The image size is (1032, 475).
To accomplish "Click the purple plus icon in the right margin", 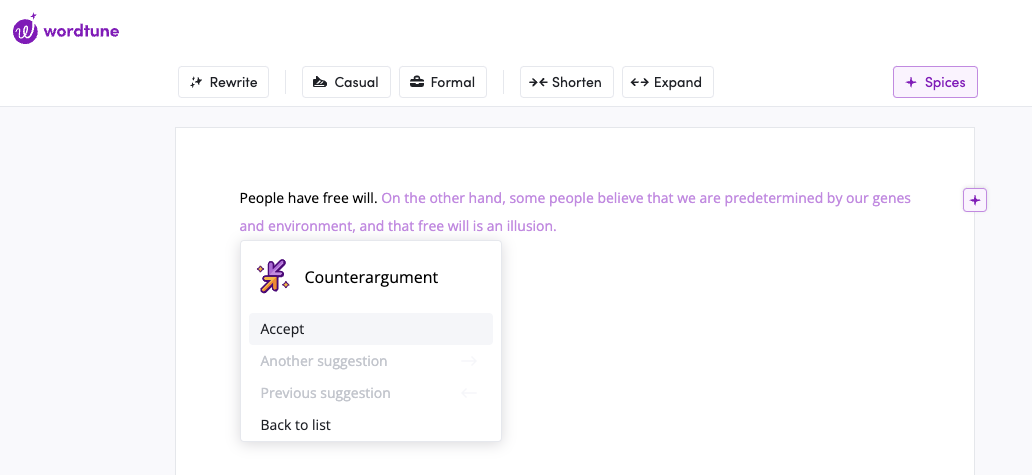I will coord(975,200).
